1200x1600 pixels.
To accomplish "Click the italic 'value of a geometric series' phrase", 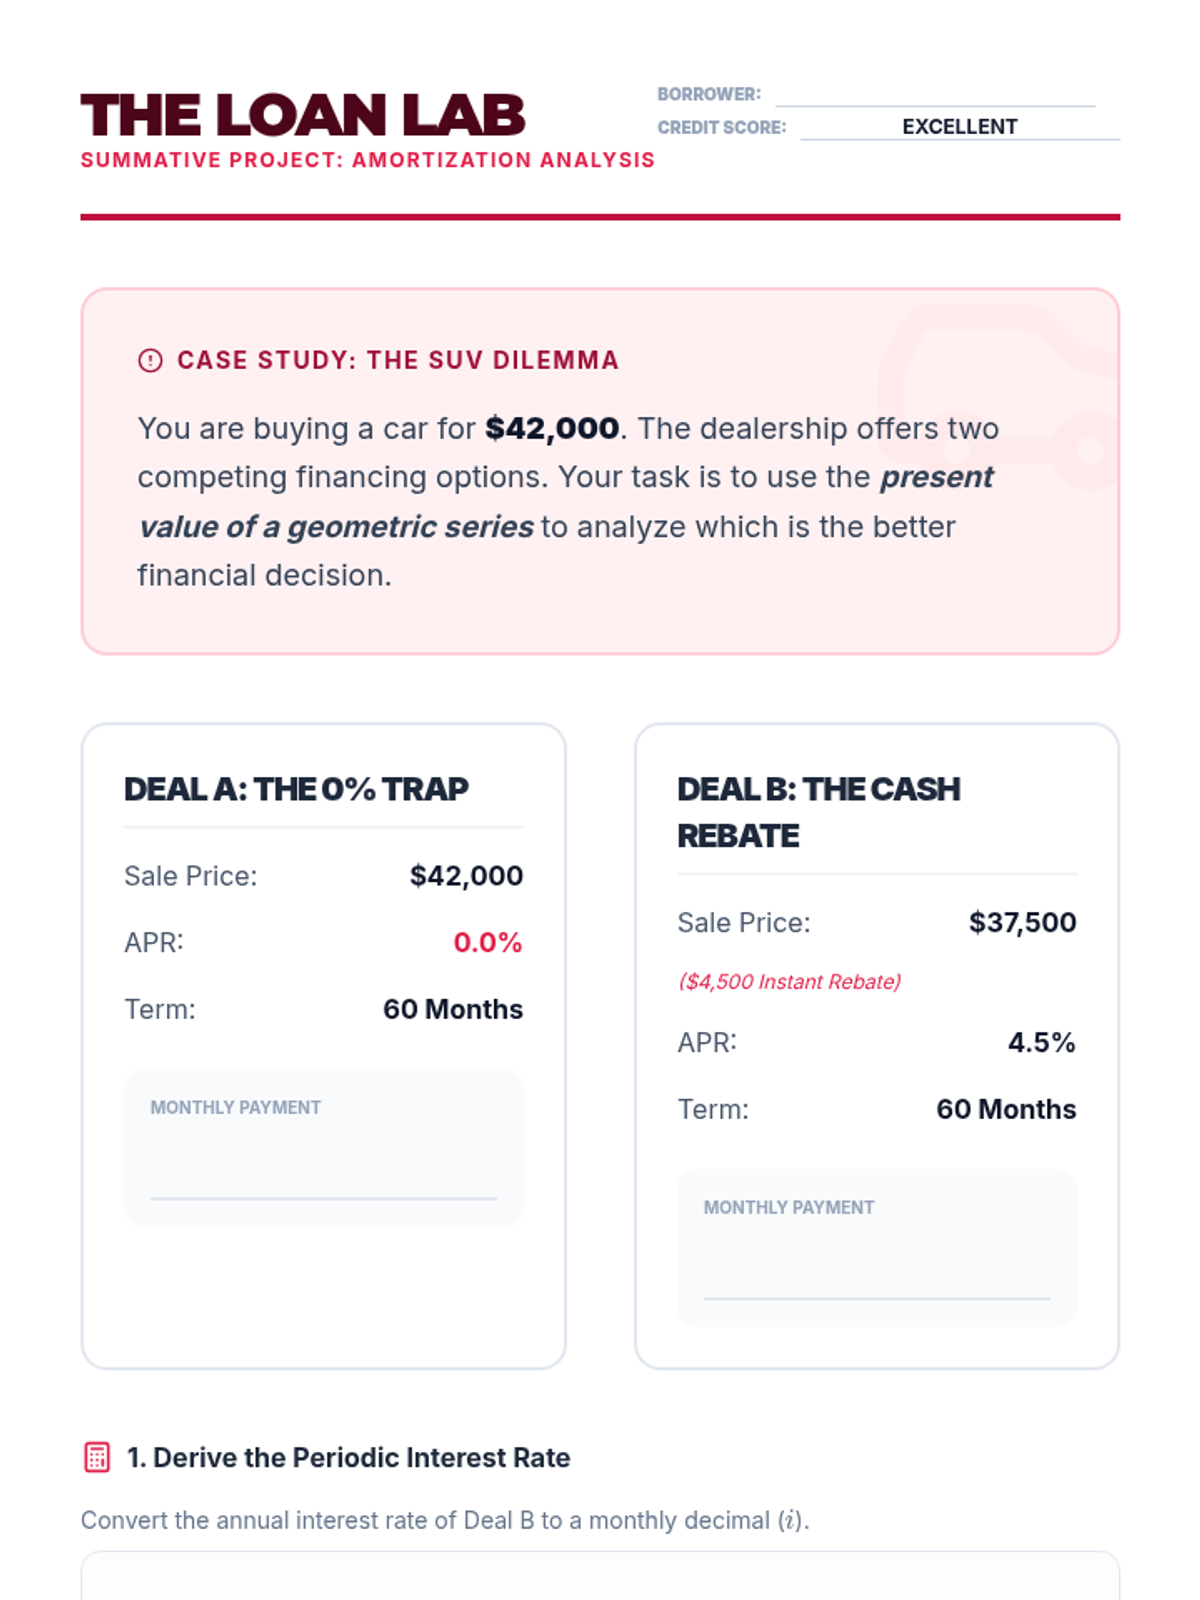I will click(336, 527).
